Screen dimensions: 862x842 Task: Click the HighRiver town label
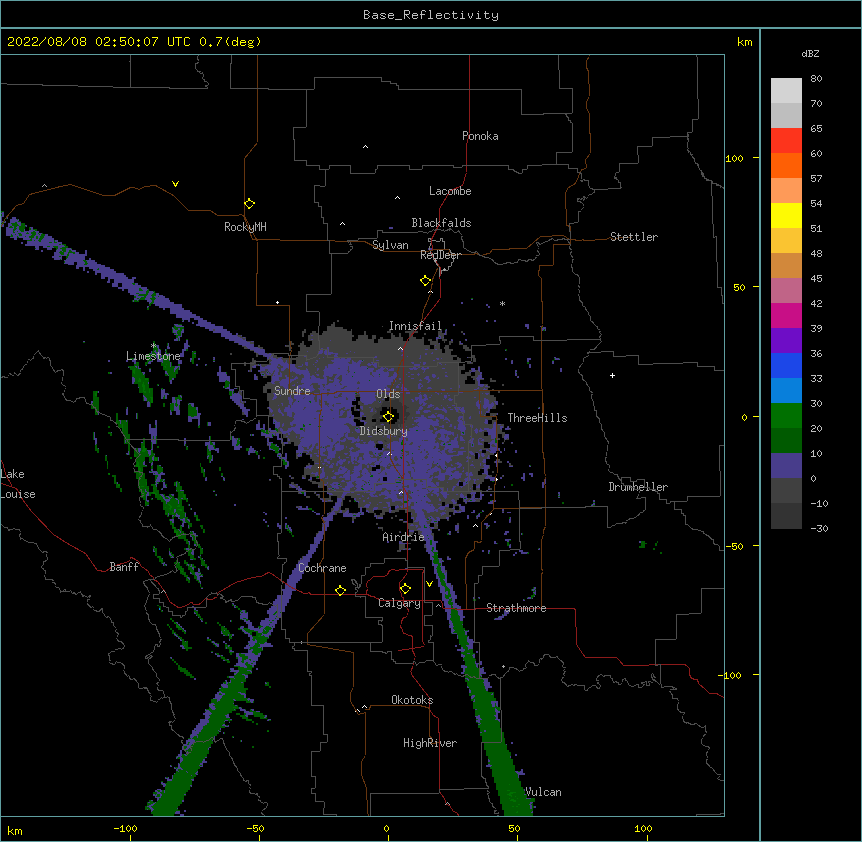click(430, 743)
